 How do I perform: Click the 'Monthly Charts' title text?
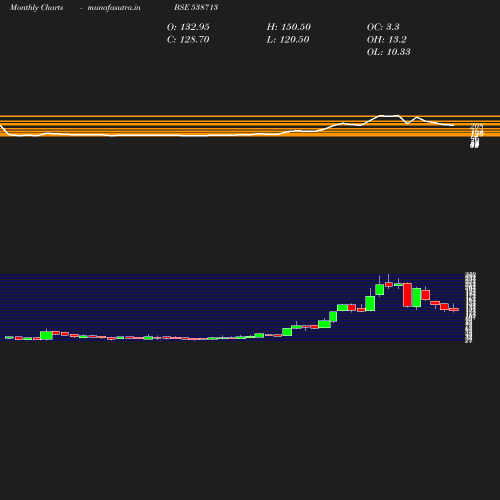(x=37, y=8)
